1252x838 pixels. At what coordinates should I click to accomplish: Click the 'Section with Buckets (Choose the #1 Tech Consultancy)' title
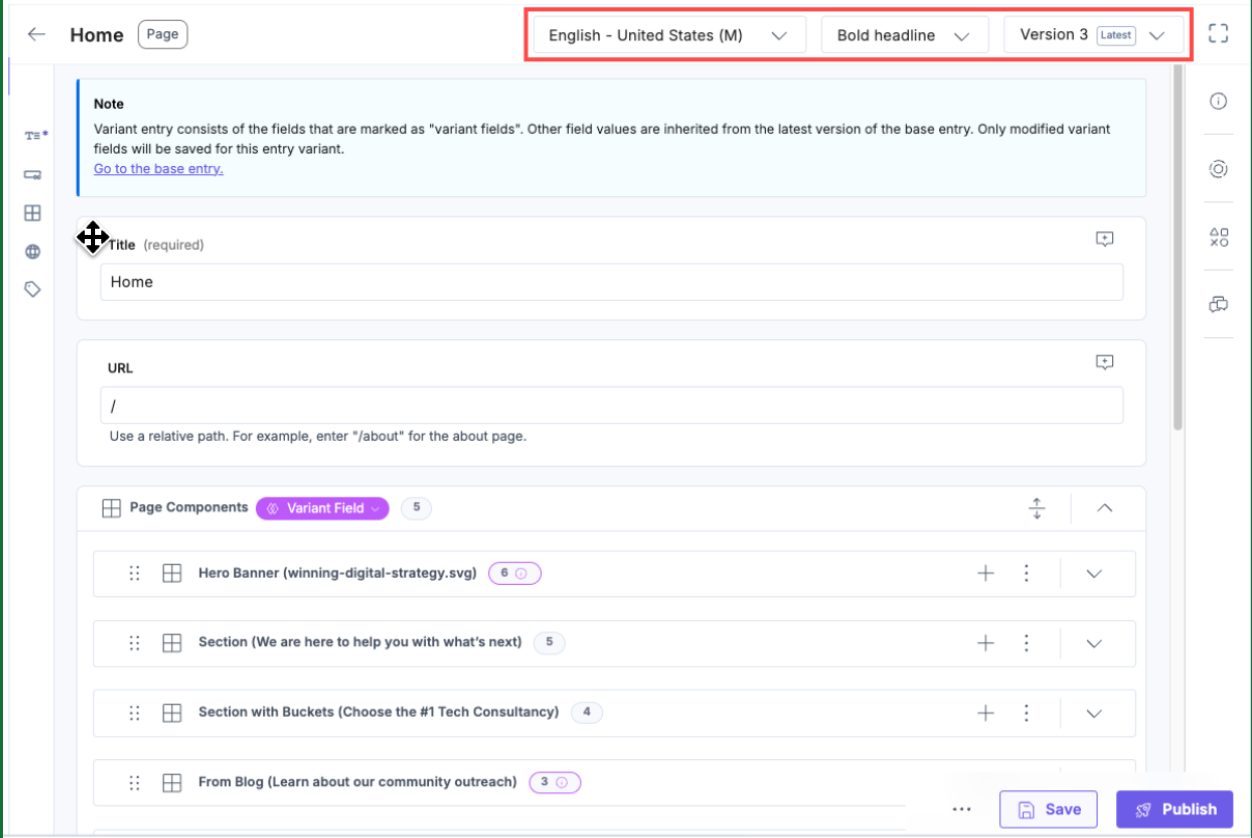(x=378, y=711)
